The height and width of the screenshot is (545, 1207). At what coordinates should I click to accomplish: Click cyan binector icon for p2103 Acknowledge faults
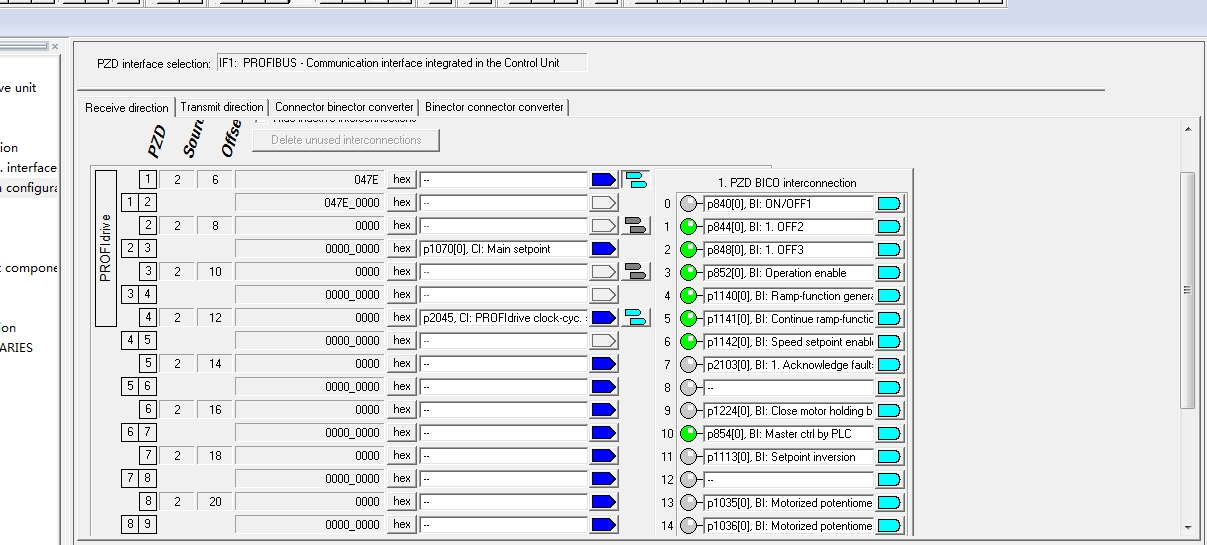(888, 365)
